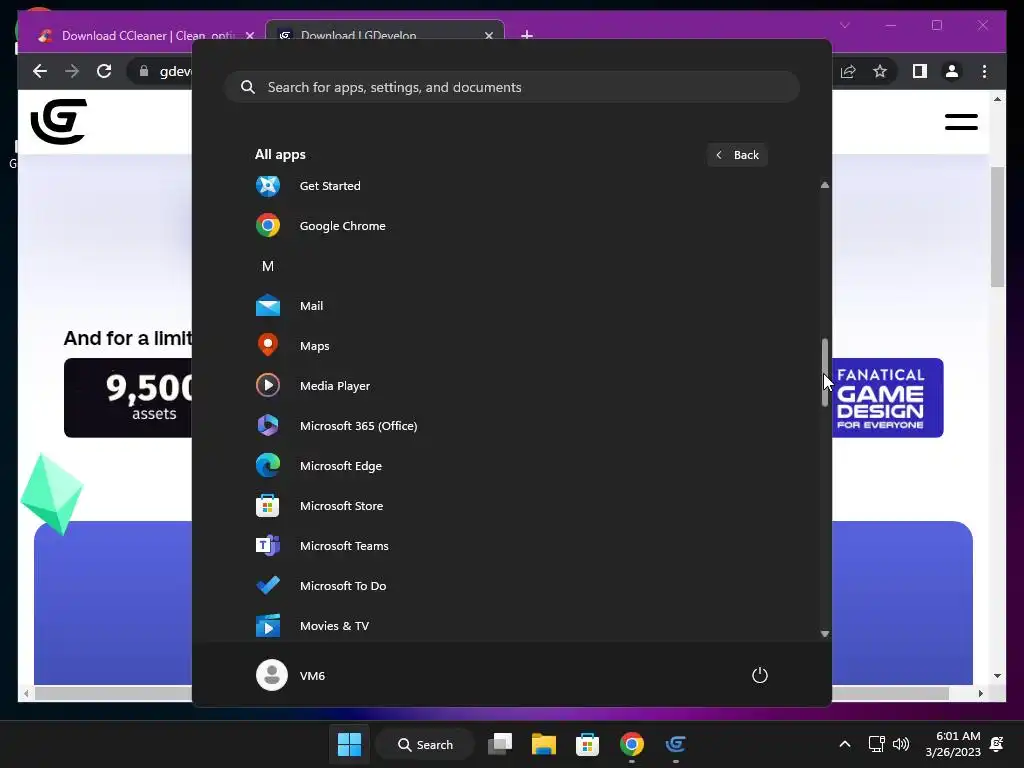Open Chrome side panel icon
This screenshot has height=768, width=1024.
(x=920, y=71)
